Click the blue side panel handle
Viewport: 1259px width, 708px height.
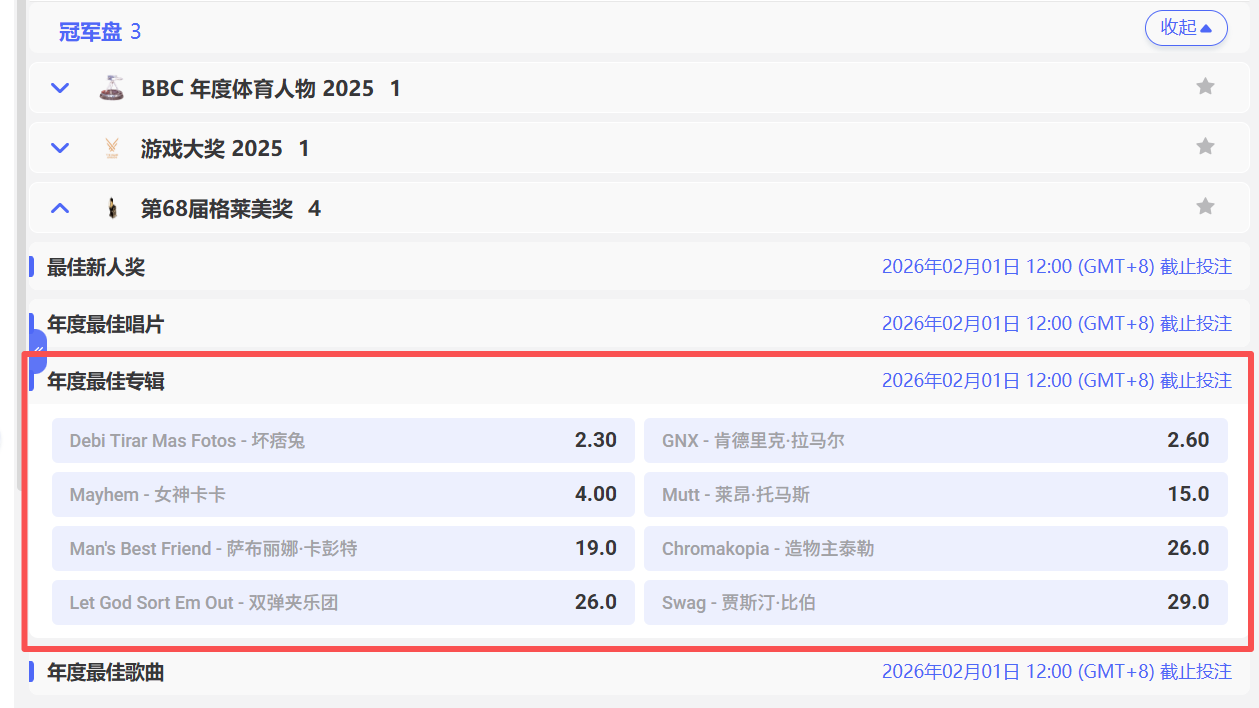(x=38, y=350)
